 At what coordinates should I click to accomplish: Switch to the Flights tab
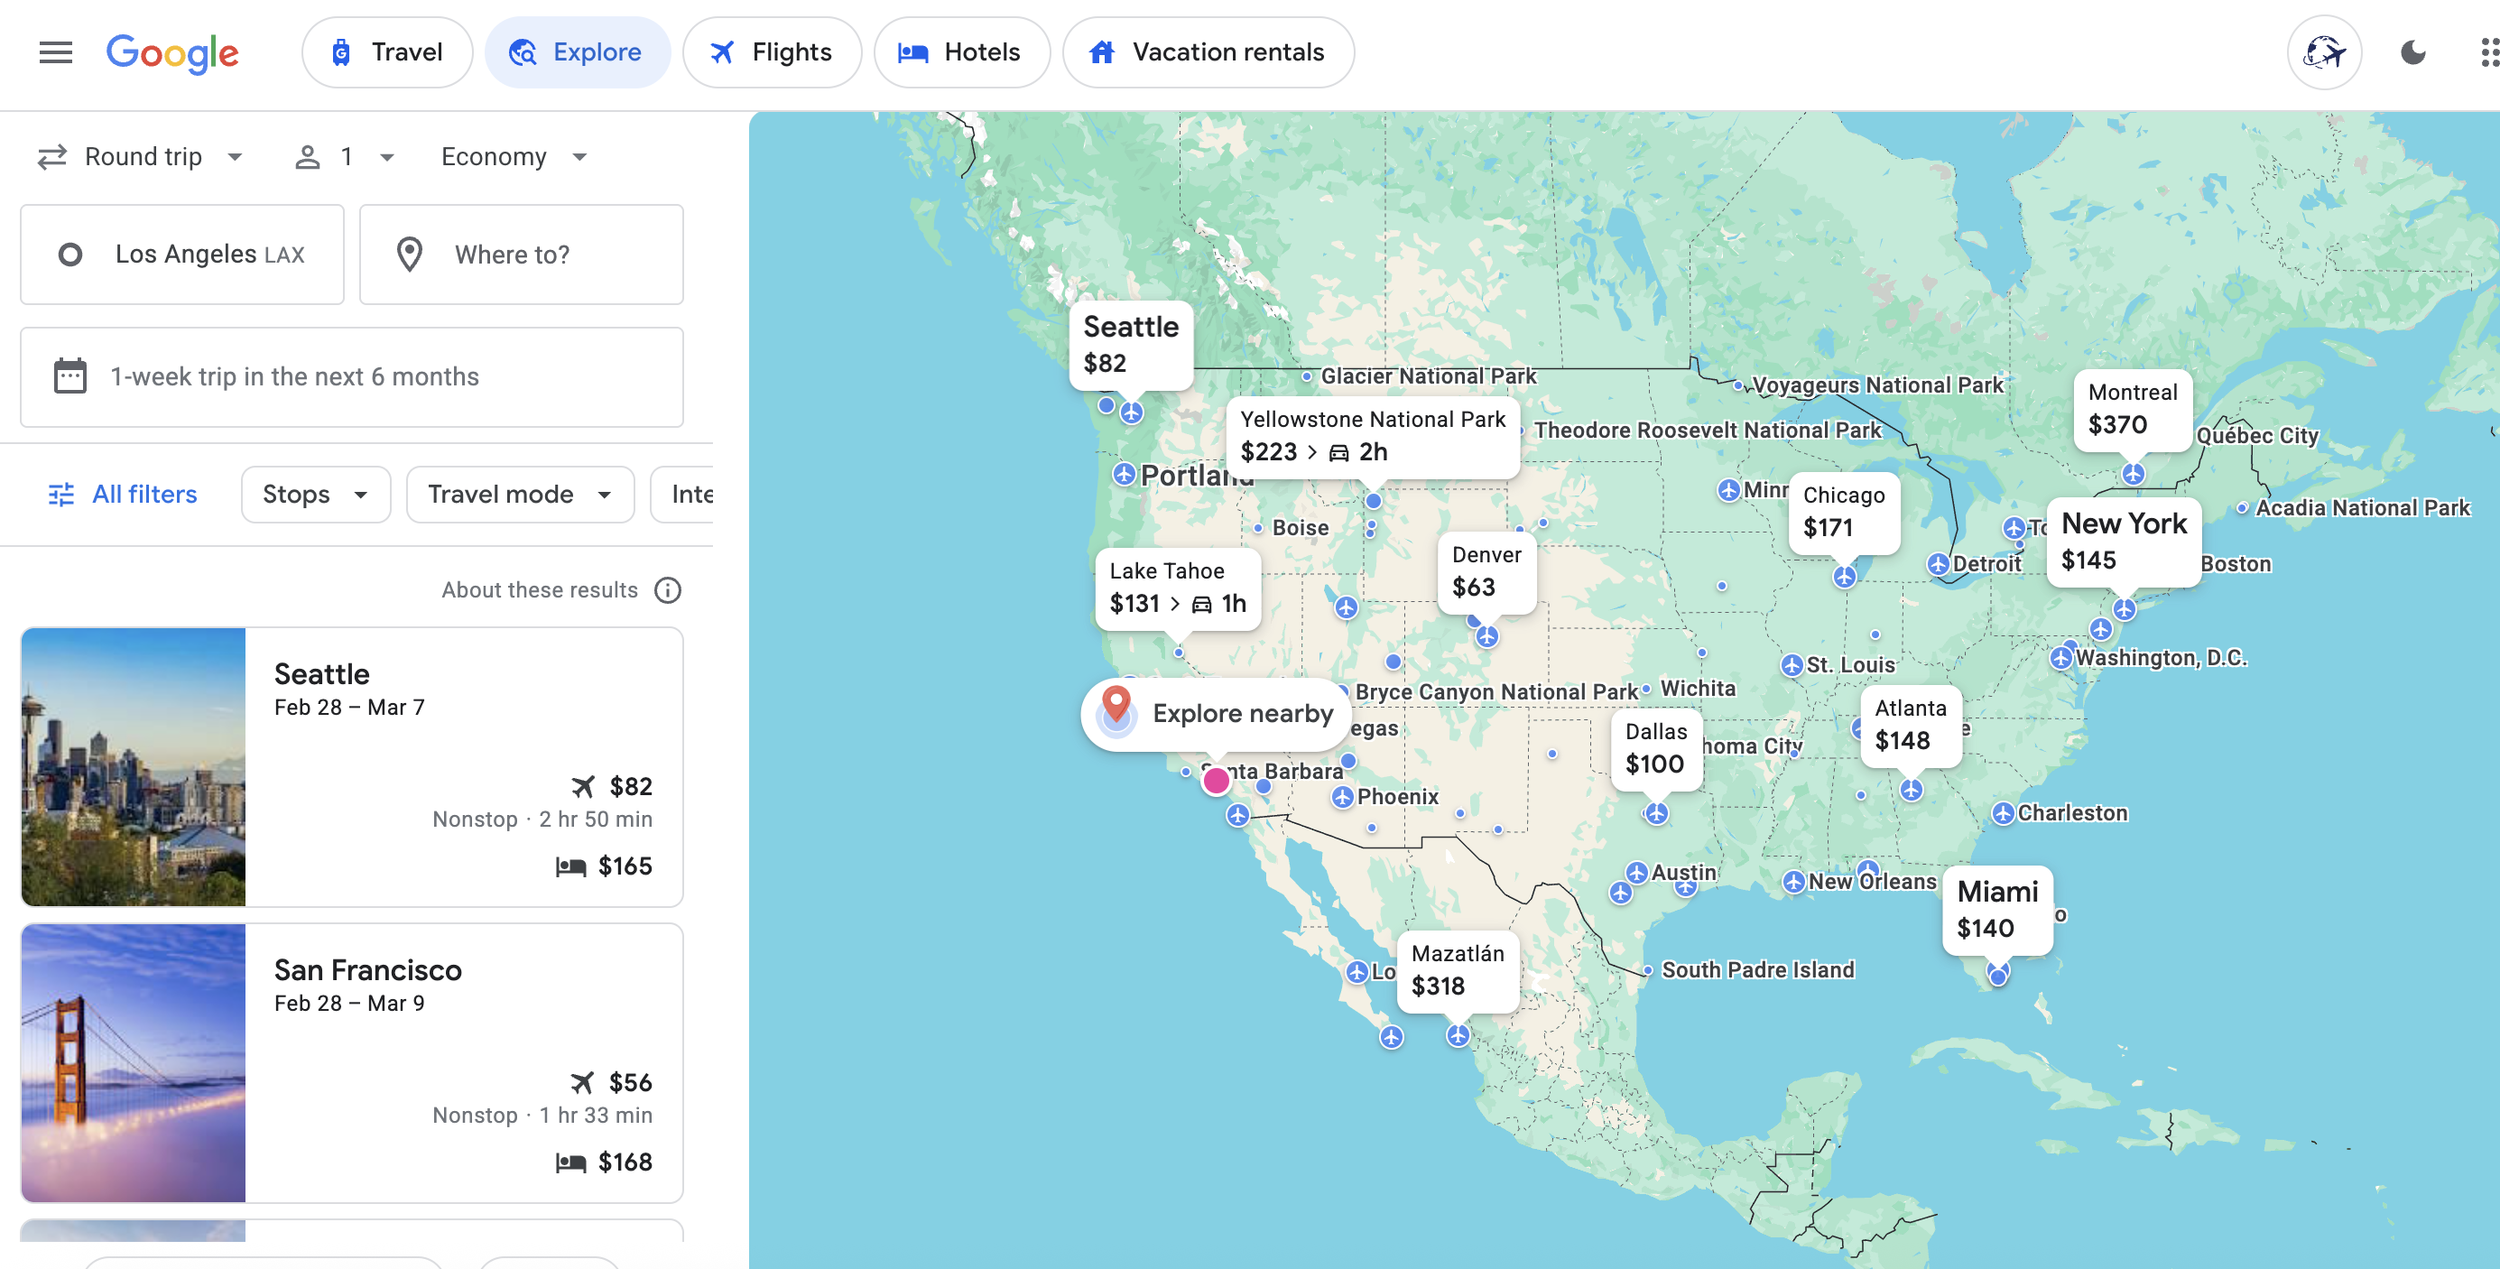coord(771,52)
